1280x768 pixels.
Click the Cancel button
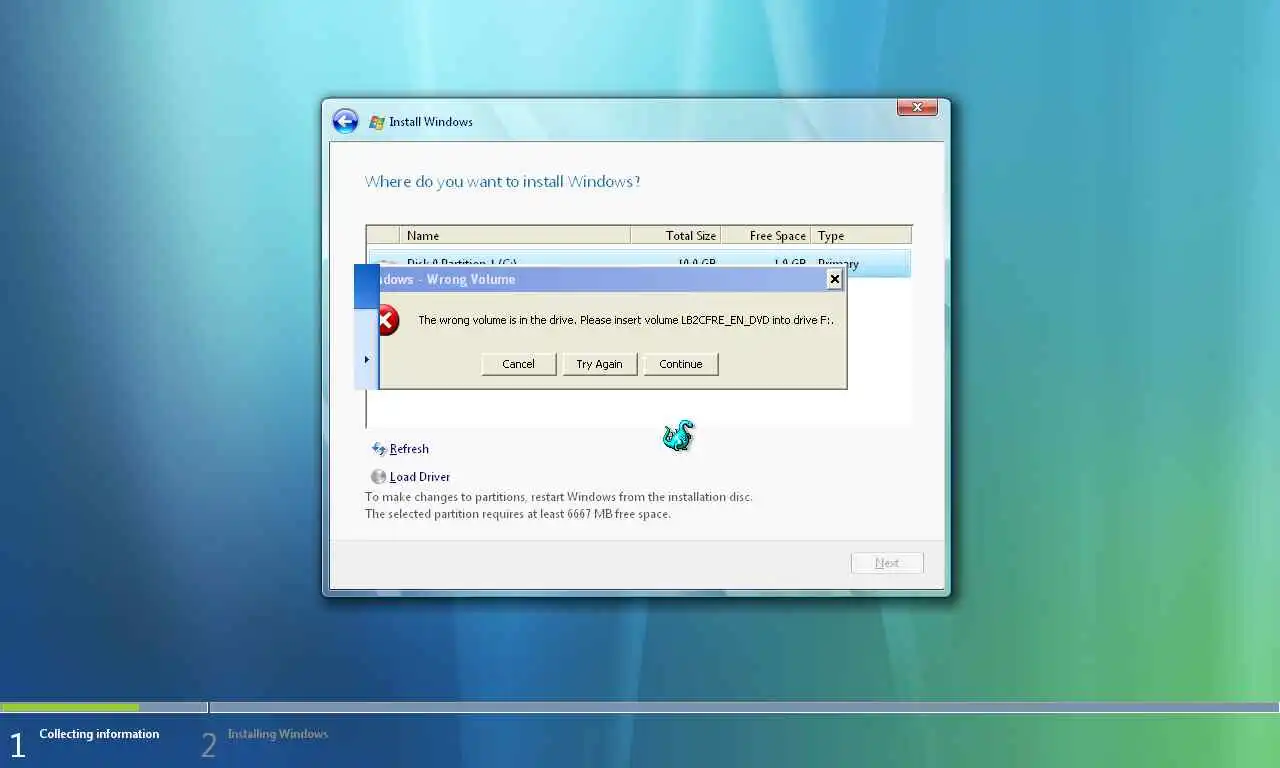click(x=518, y=364)
